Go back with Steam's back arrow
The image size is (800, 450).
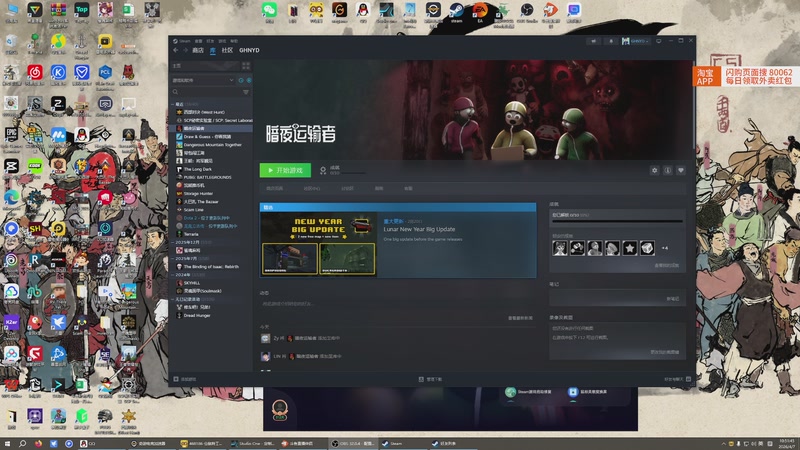pyautogui.click(x=176, y=50)
